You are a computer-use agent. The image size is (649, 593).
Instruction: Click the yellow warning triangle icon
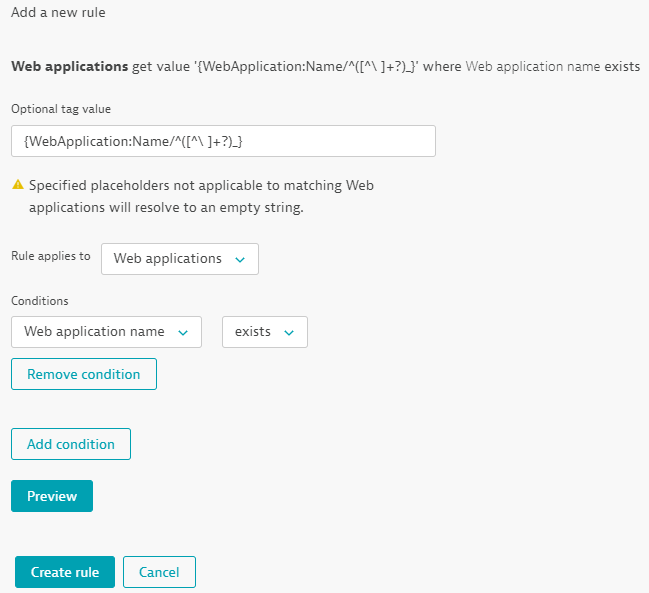click(17, 185)
